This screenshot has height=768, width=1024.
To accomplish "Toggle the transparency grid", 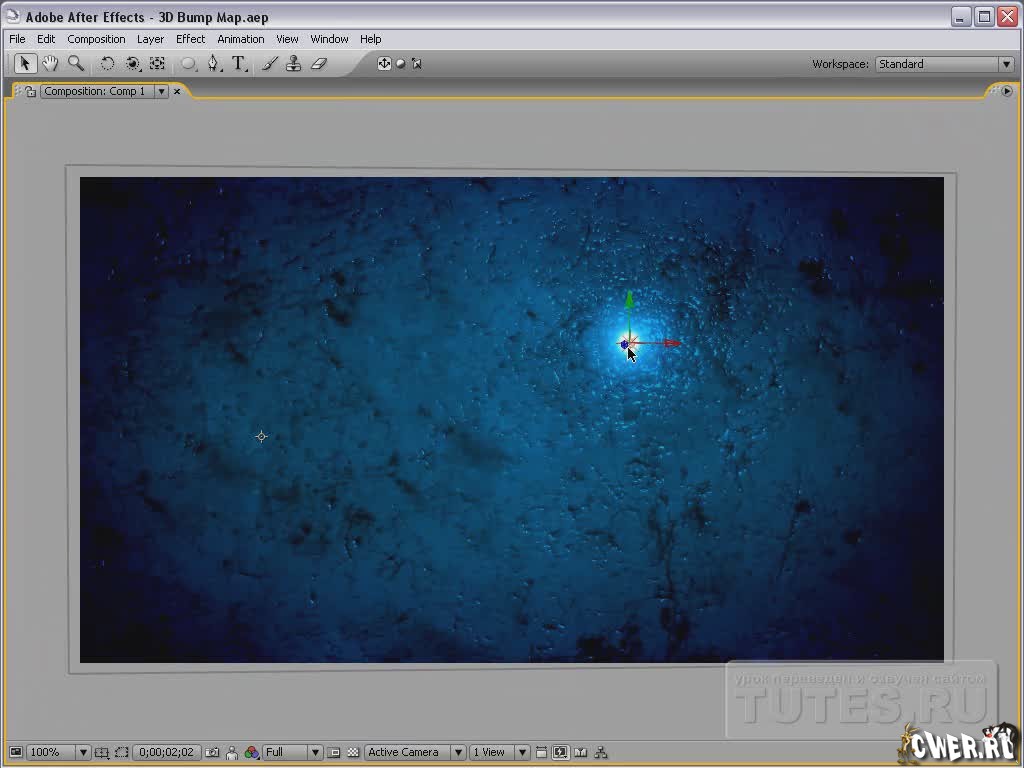I will click(x=353, y=752).
